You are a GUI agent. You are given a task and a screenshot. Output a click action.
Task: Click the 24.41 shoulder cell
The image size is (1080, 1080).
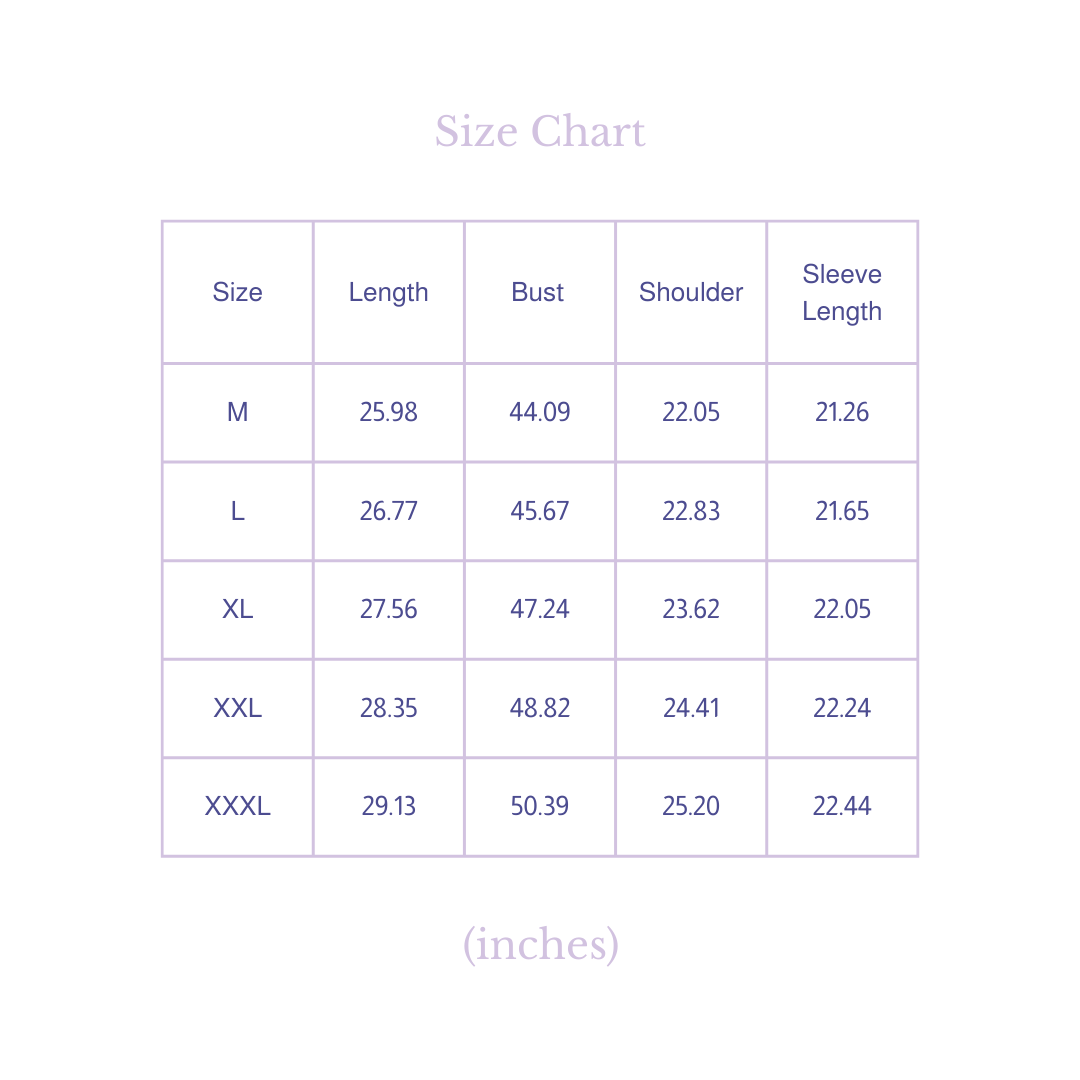pyautogui.click(x=691, y=708)
